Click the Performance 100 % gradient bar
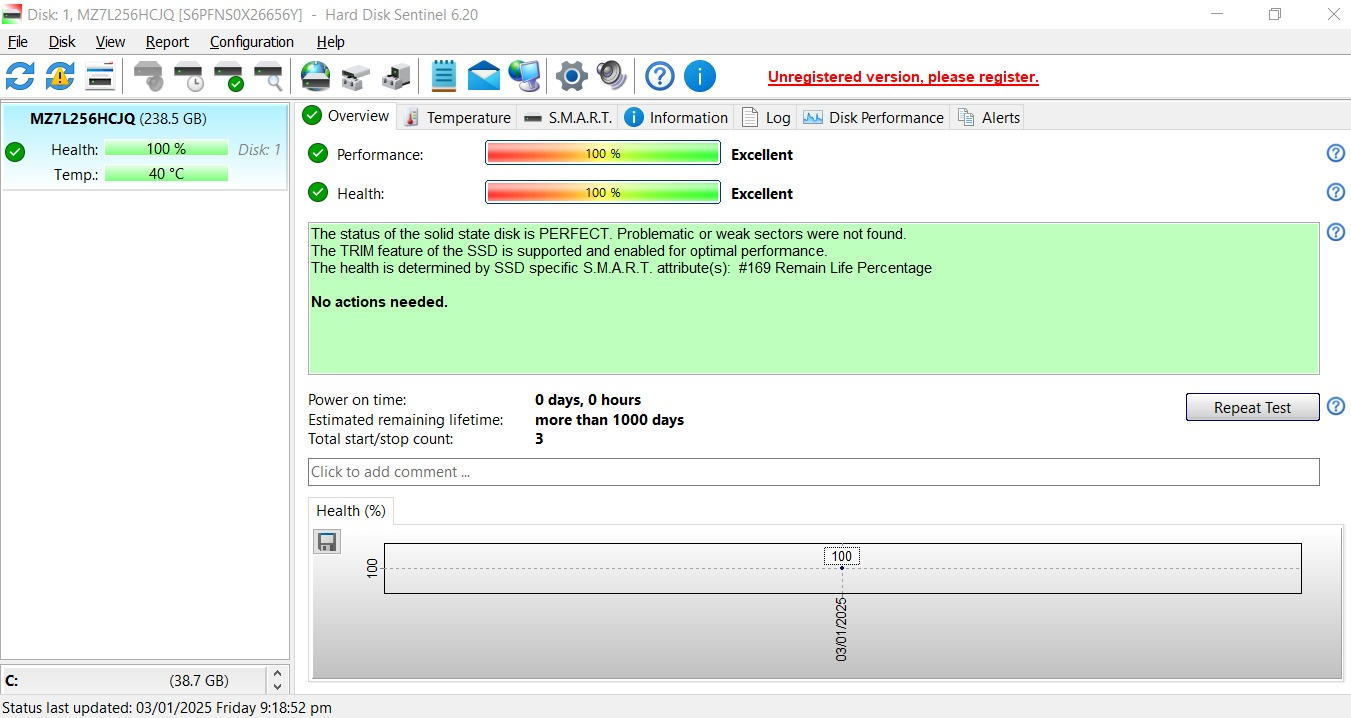1351x718 pixels. click(603, 153)
